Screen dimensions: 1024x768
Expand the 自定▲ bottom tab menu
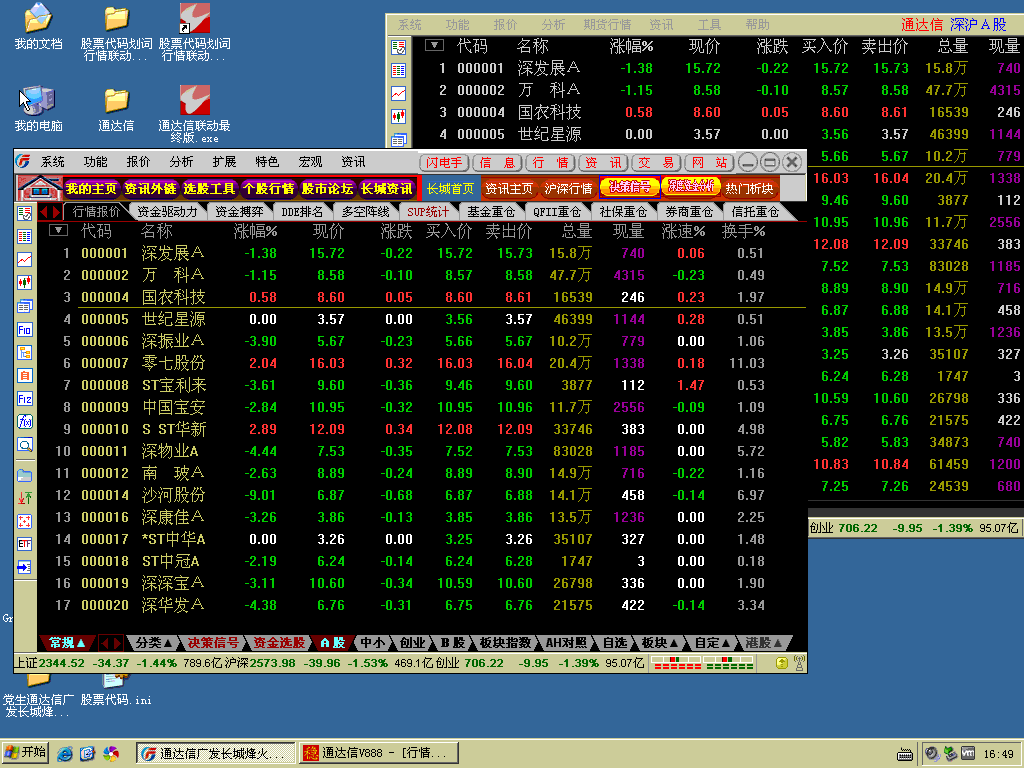712,643
